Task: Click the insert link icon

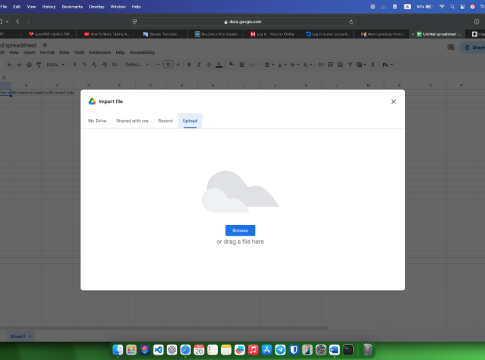Action: click(320, 65)
